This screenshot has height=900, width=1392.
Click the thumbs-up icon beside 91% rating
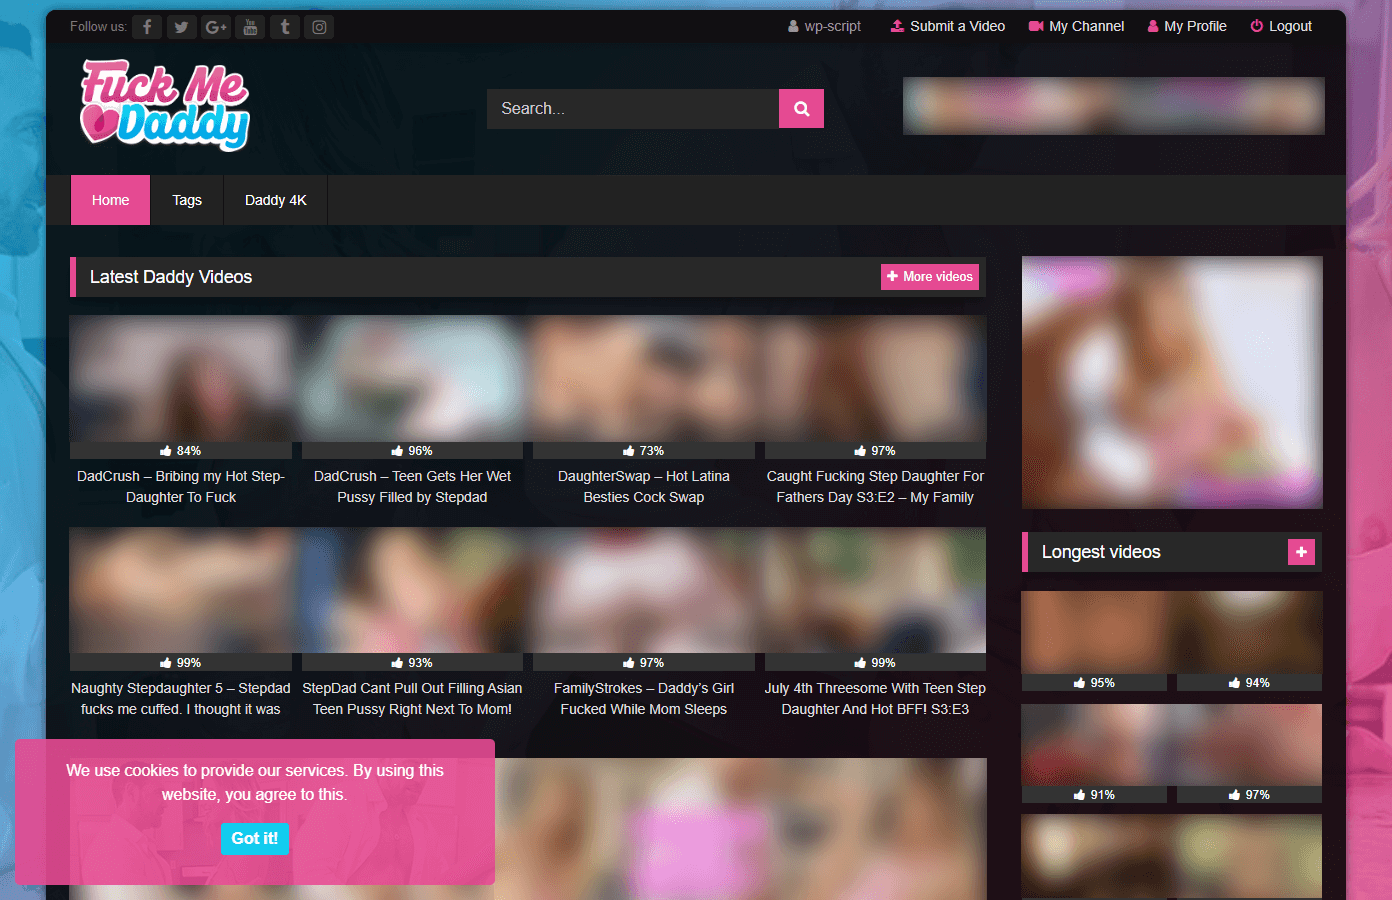point(1080,795)
